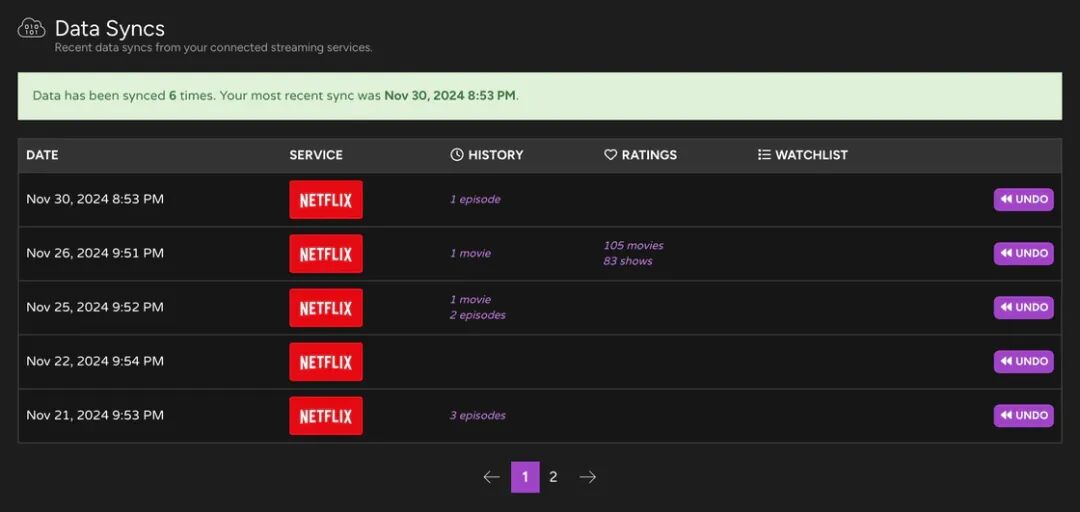This screenshot has height=512, width=1080.
Task: Open Netflix logo in Nov 22 row
Action: pos(326,362)
